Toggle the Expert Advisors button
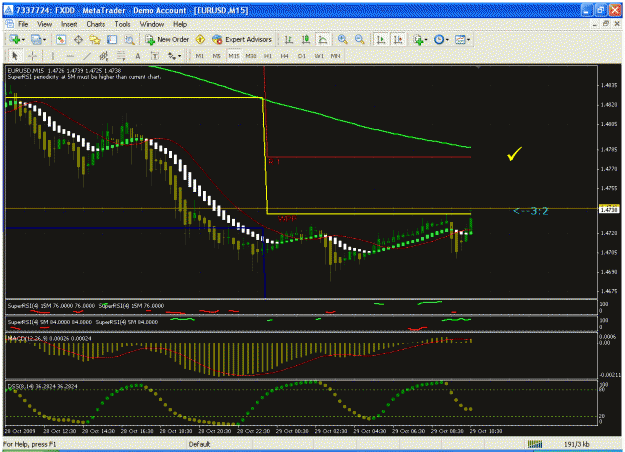 [x=242, y=39]
